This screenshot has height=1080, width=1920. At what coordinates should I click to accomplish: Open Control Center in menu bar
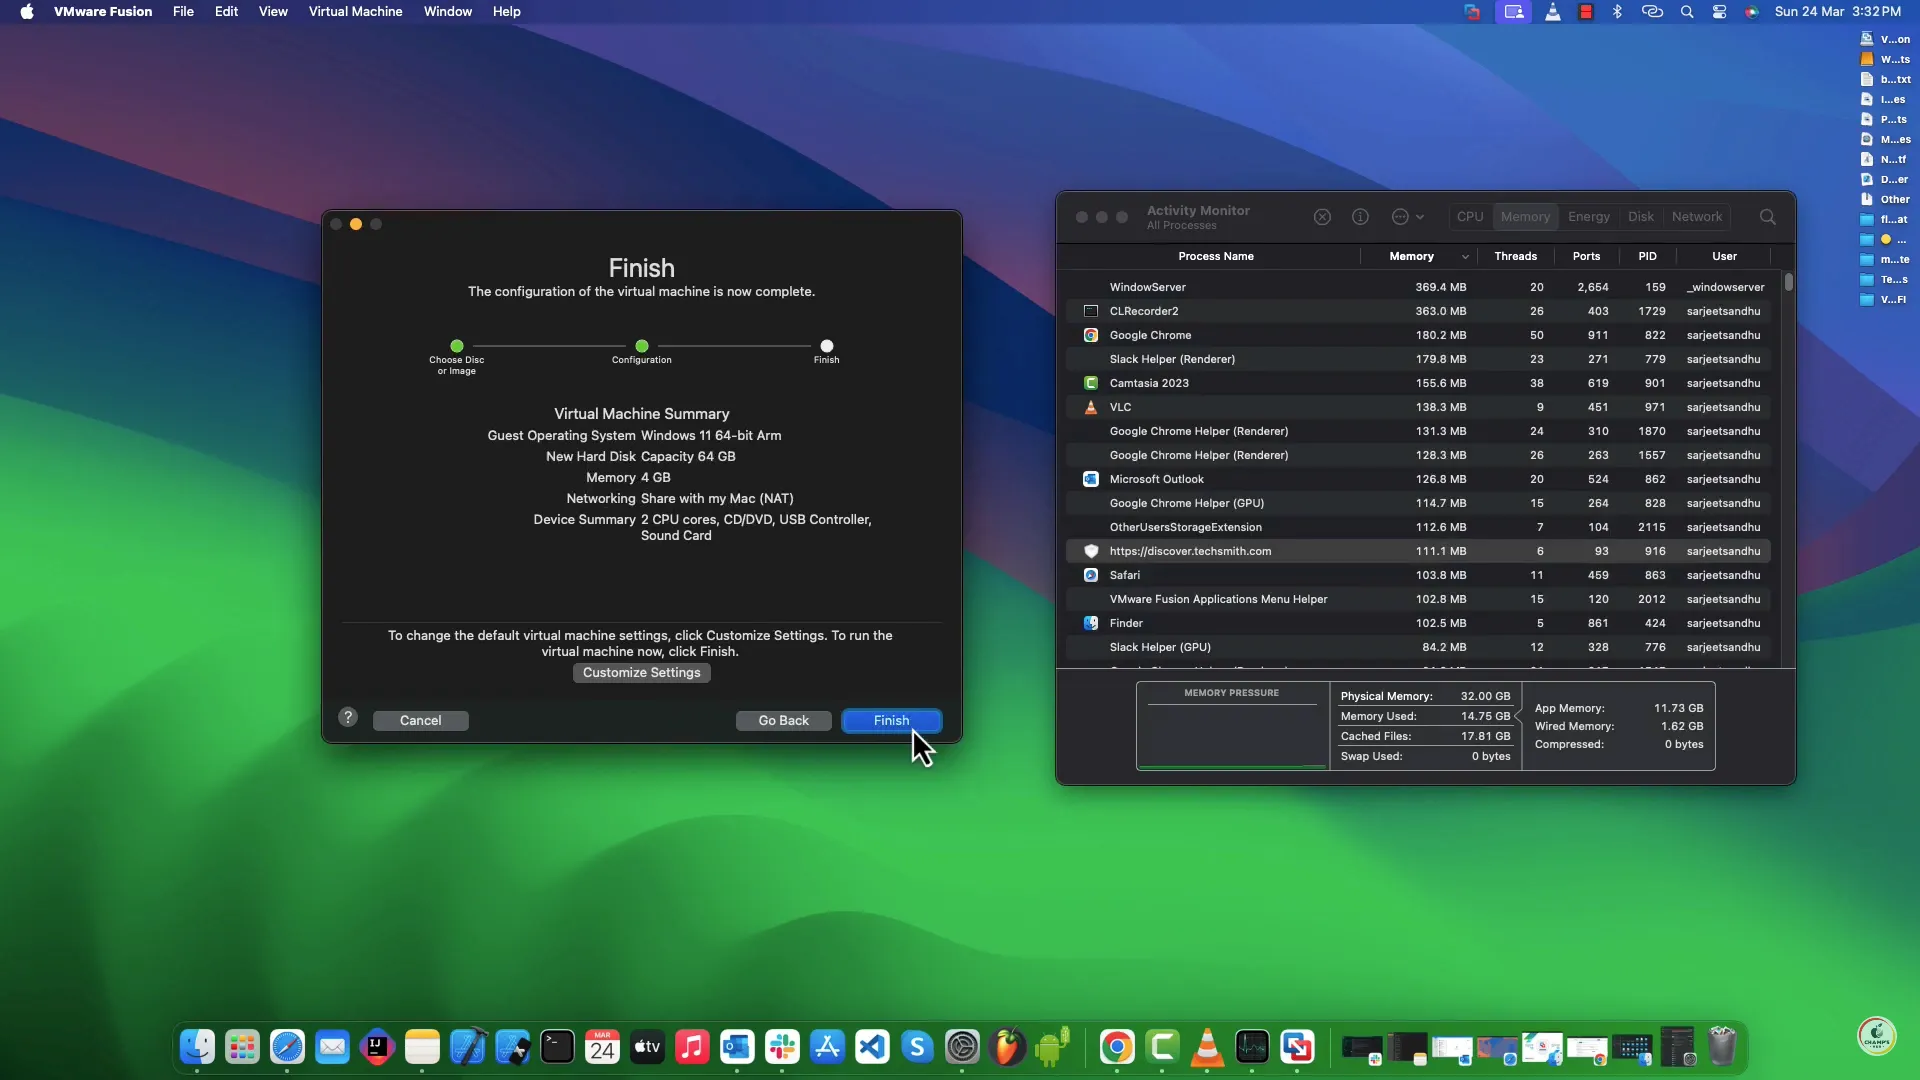1719,12
